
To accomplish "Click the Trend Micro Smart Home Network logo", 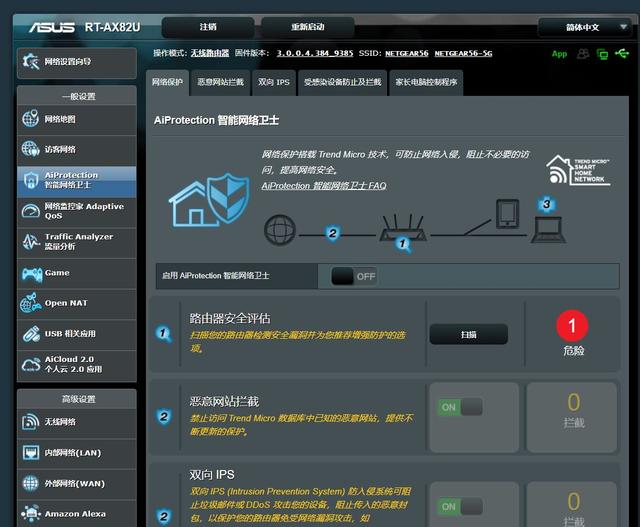I will click(578, 170).
